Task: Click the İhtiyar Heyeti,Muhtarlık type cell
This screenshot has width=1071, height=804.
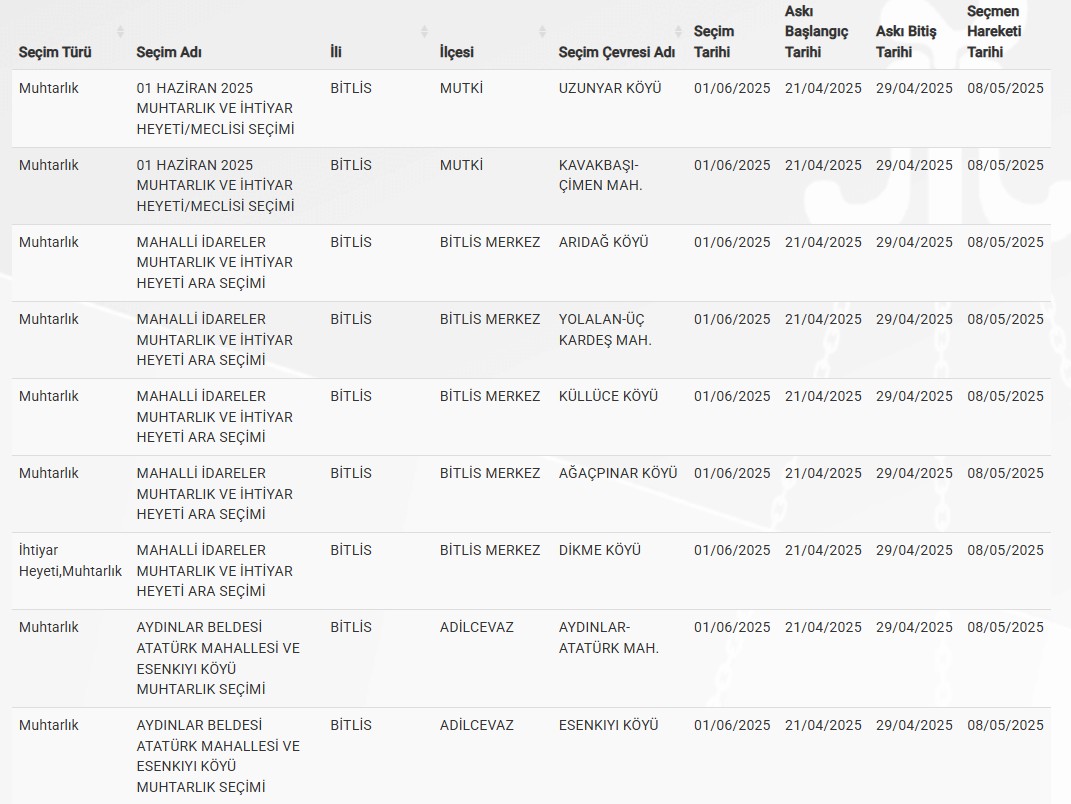Action: click(70, 560)
